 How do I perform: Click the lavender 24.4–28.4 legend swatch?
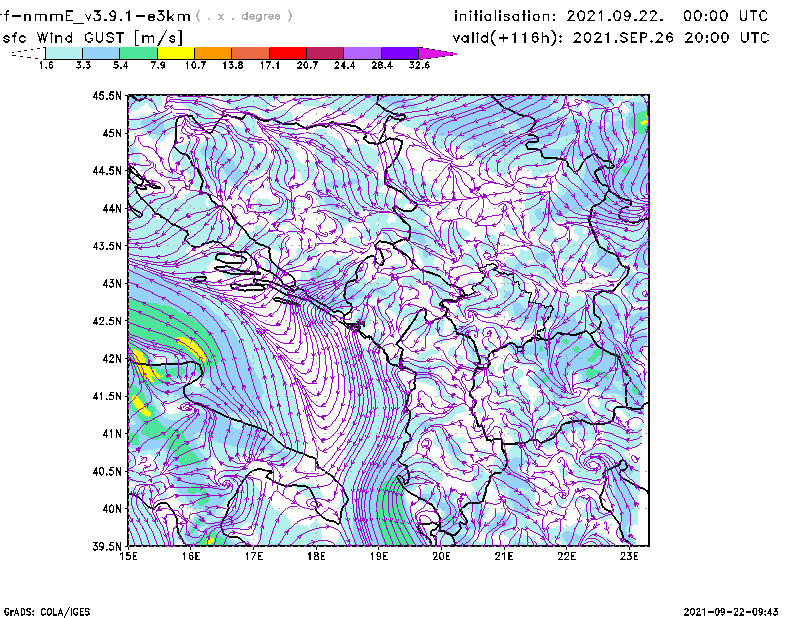[362, 53]
